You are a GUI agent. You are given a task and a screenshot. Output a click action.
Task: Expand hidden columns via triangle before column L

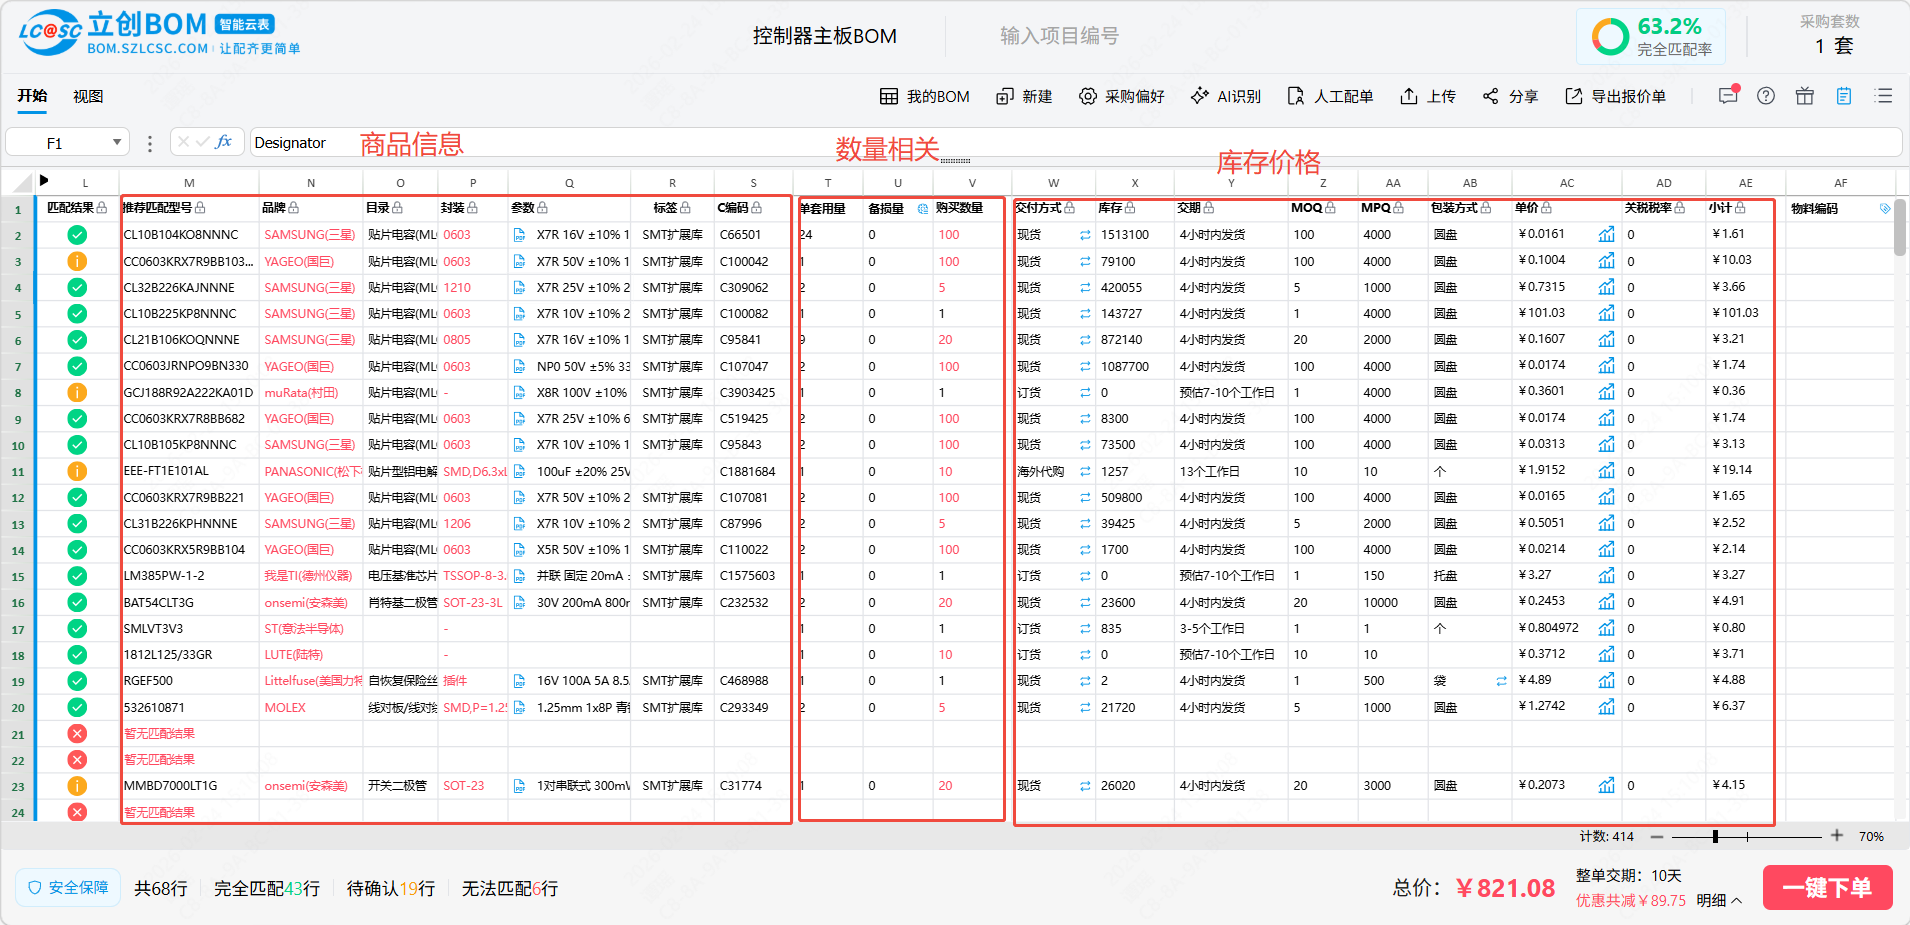[x=44, y=181]
